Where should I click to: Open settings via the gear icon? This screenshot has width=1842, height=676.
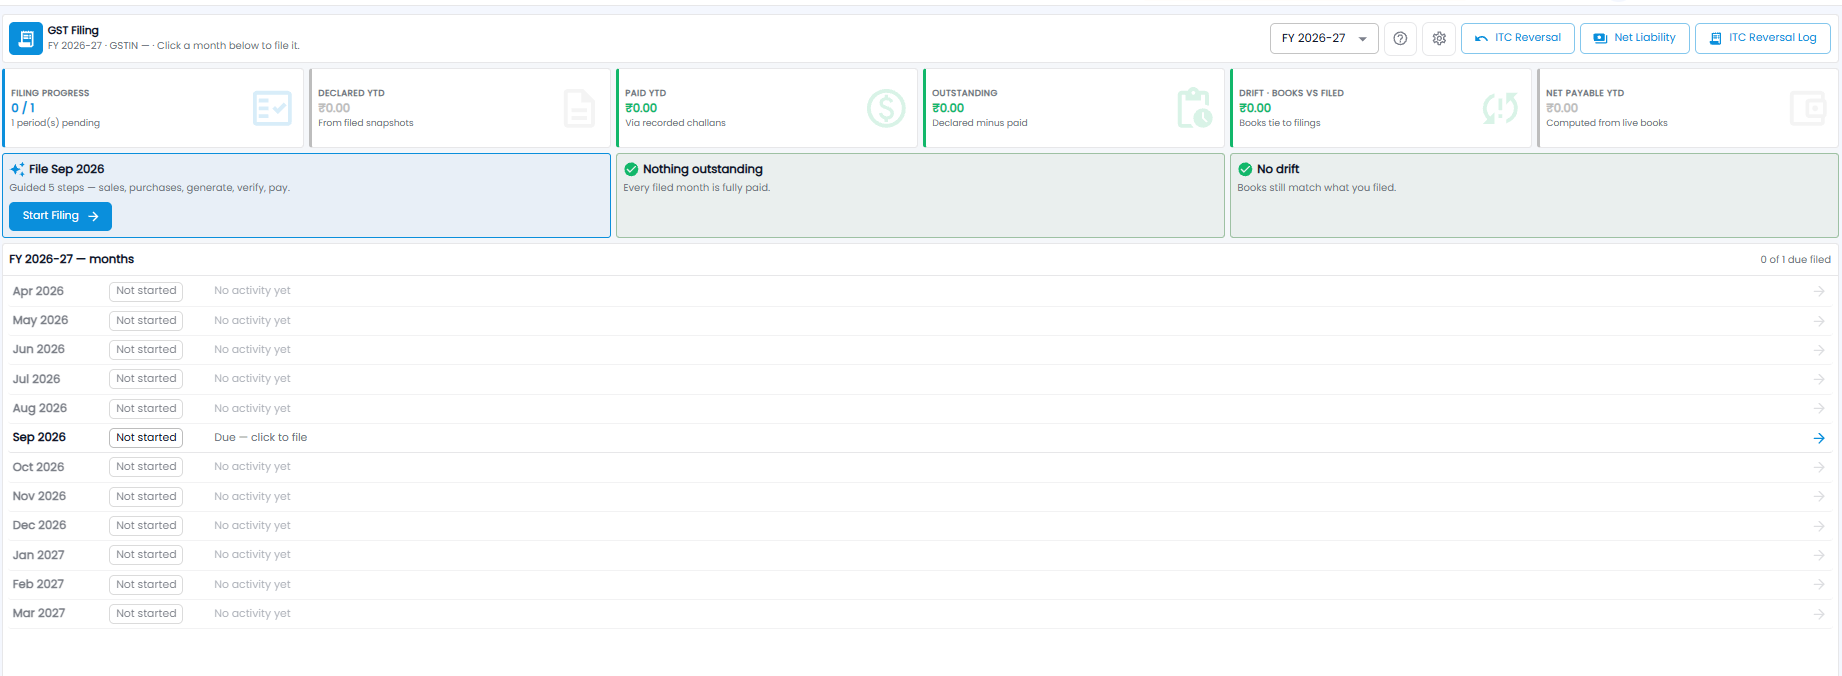tap(1439, 38)
